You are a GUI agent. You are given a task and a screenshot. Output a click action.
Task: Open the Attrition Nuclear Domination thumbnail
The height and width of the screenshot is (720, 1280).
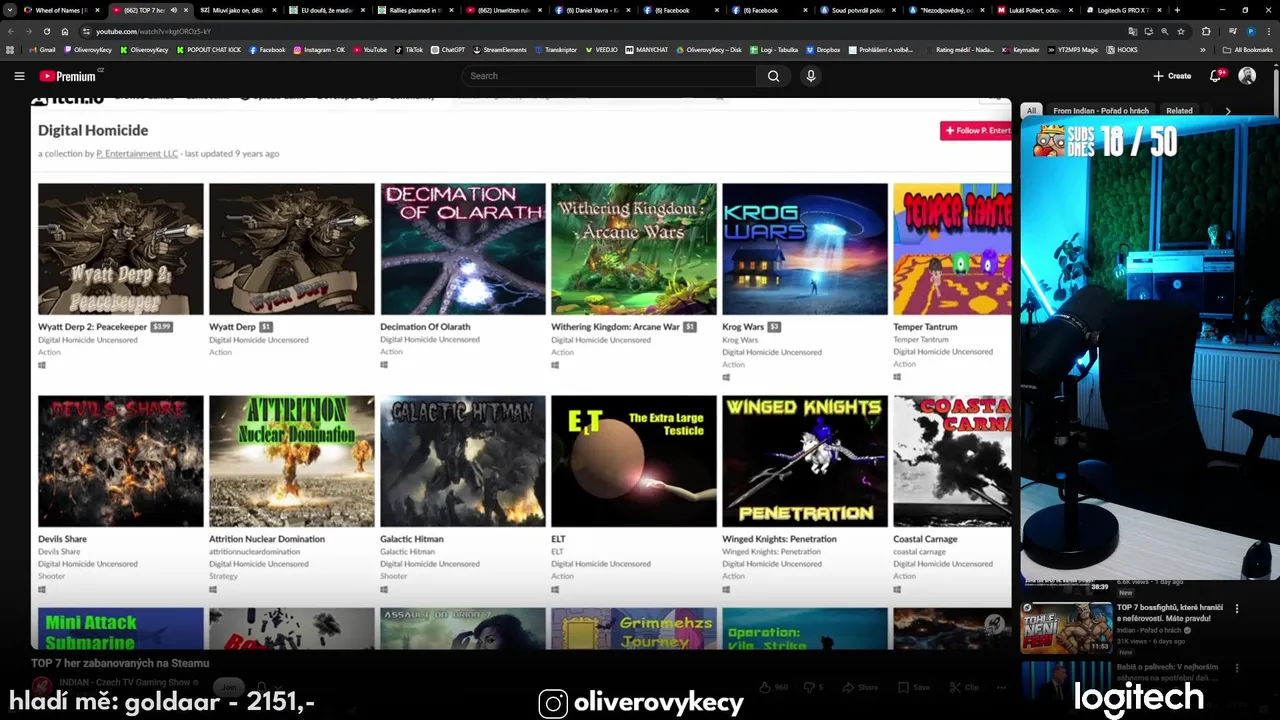292,461
